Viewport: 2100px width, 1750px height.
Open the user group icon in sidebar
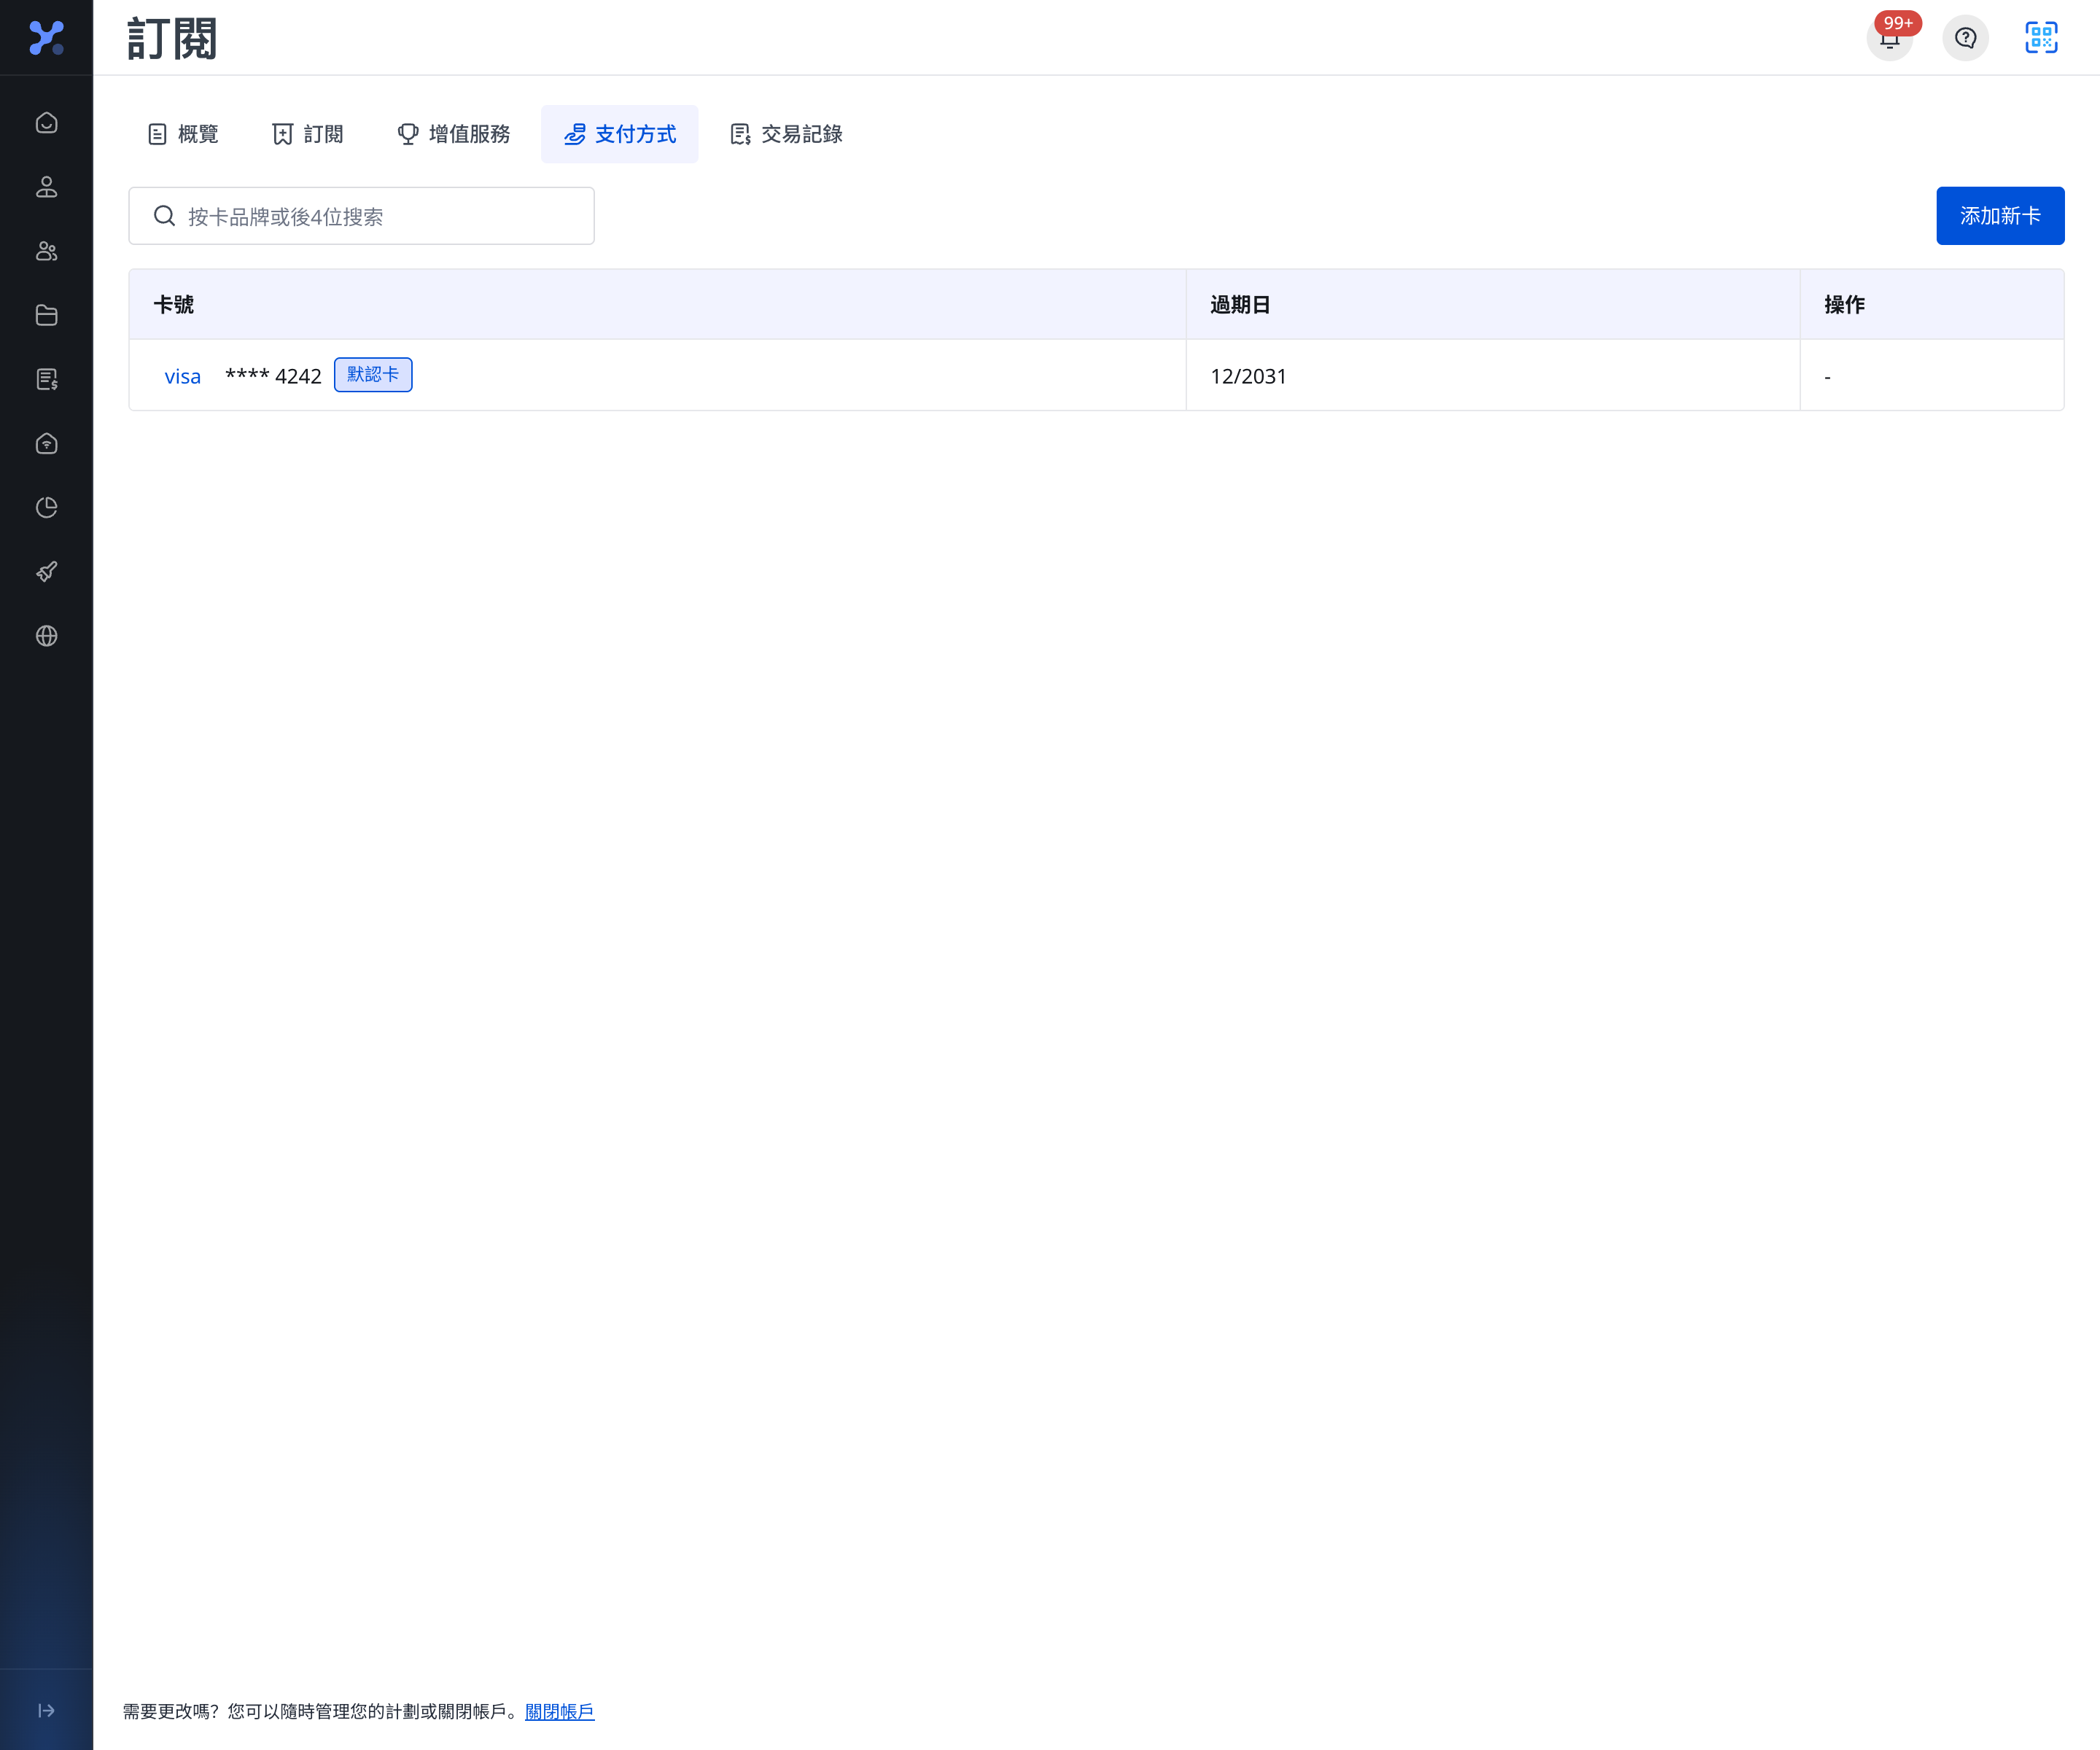pos(46,251)
